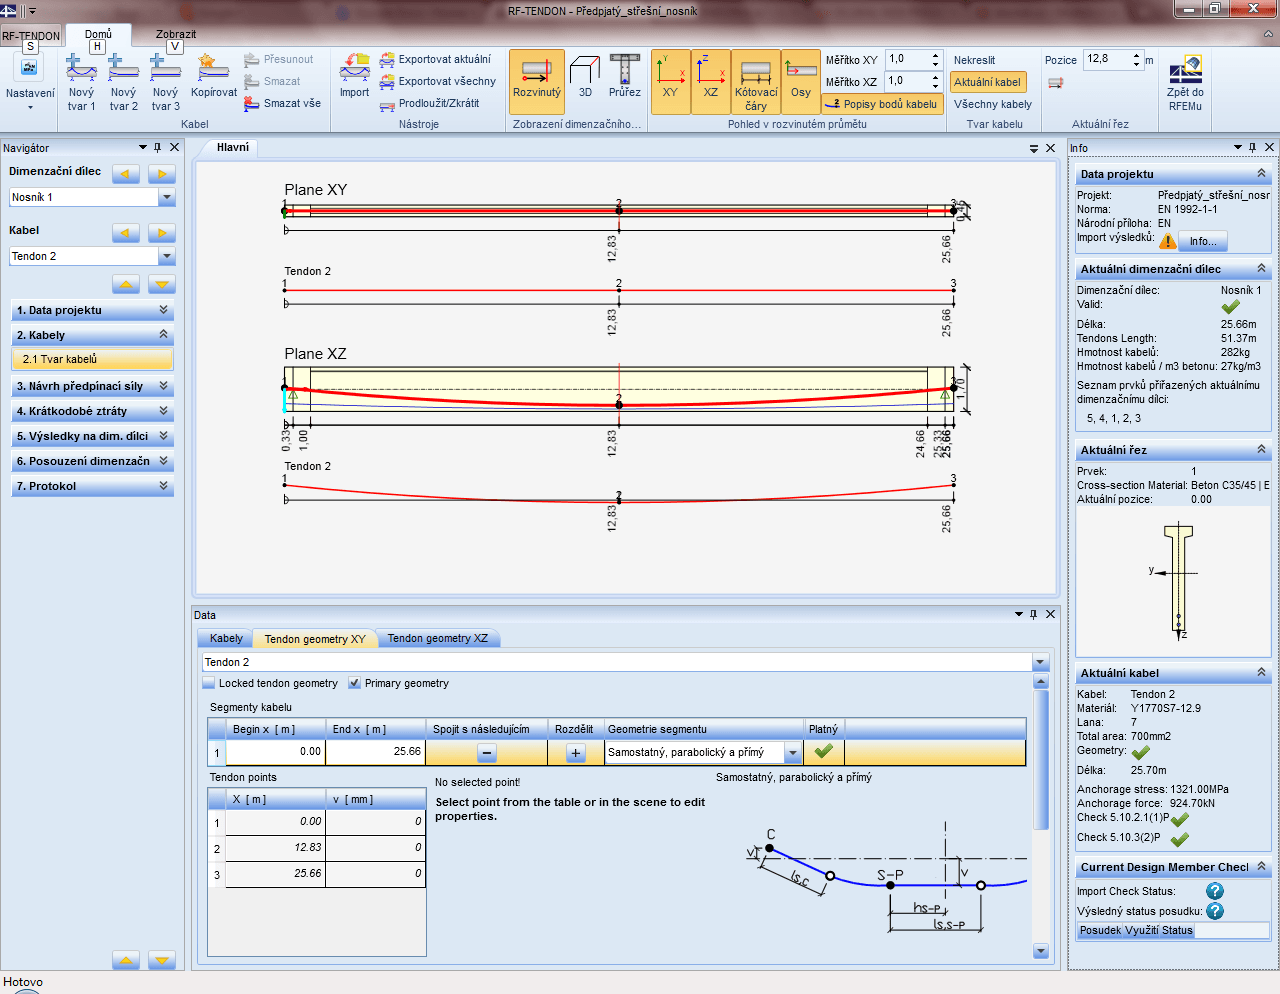Go to next Kabel arrow
Viewport: 1280px width, 994px height.
[162, 233]
